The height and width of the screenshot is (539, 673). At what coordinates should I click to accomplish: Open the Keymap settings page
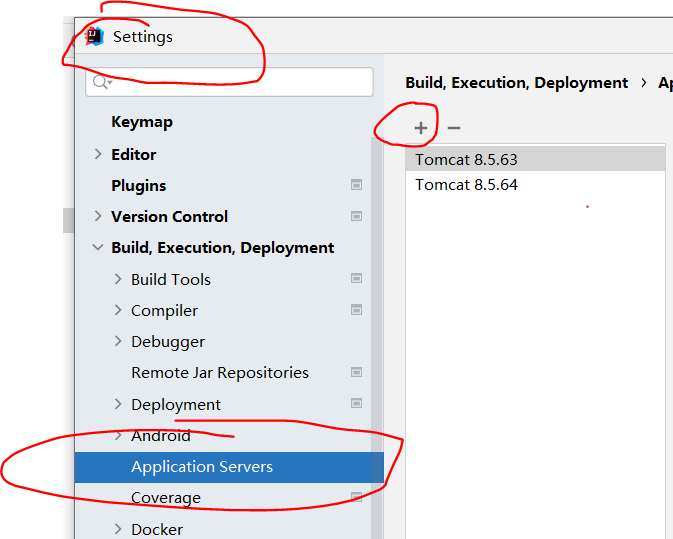point(142,122)
